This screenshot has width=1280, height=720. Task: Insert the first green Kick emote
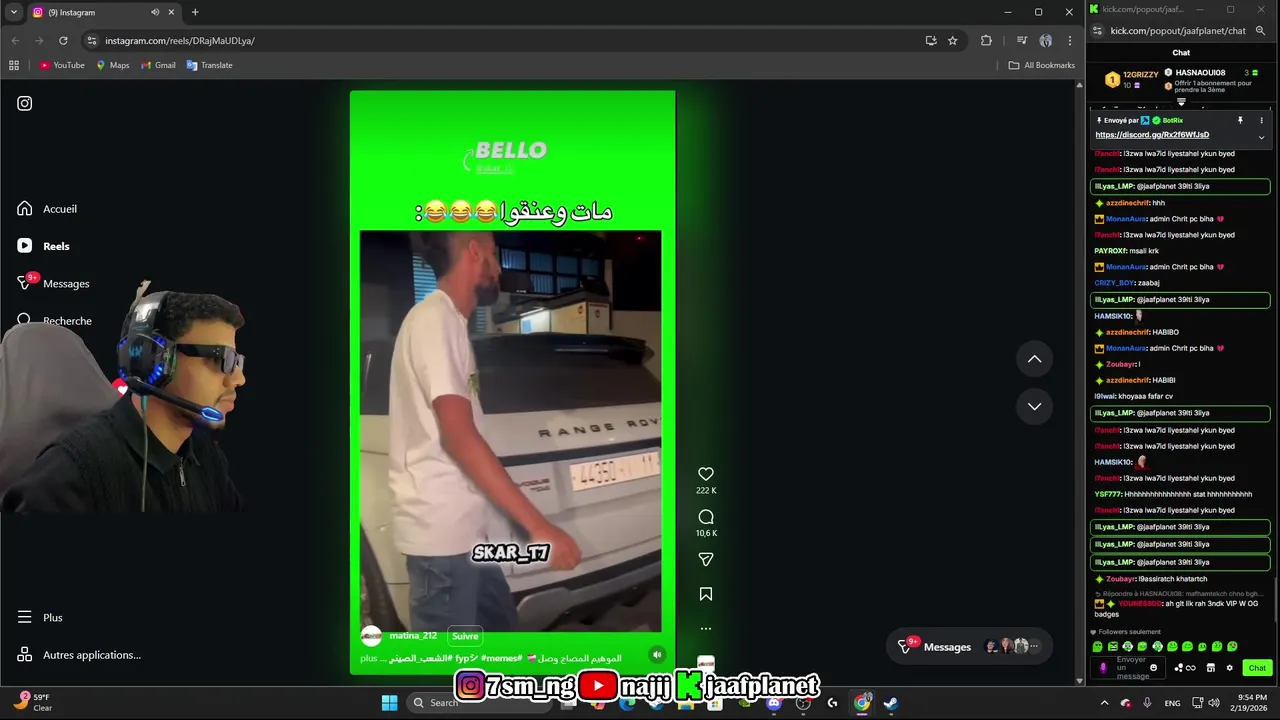pyautogui.click(x=1097, y=647)
